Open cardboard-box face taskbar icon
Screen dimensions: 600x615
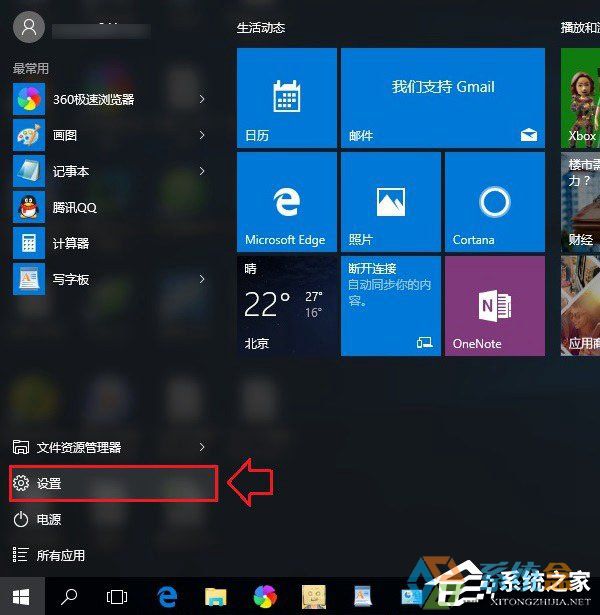coord(314,597)
